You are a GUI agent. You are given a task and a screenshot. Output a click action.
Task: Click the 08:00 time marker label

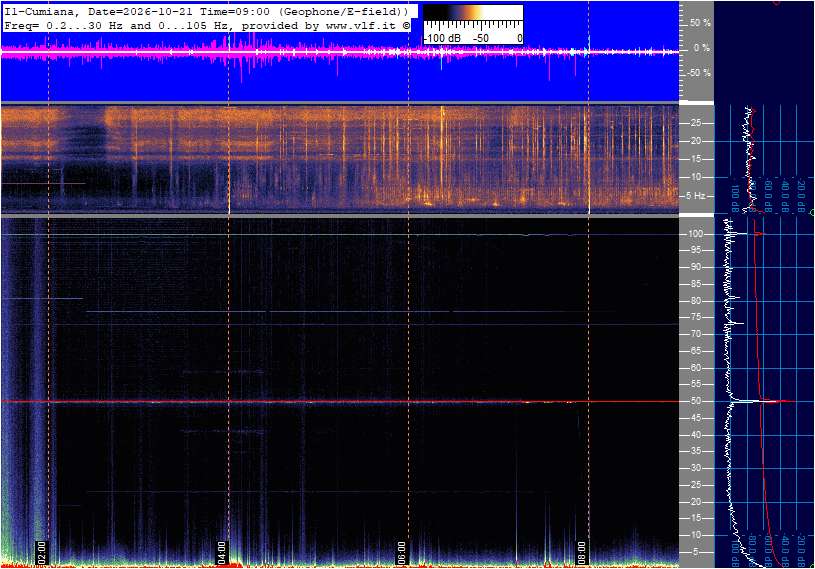pyautogui.click(x=582, y=552)
